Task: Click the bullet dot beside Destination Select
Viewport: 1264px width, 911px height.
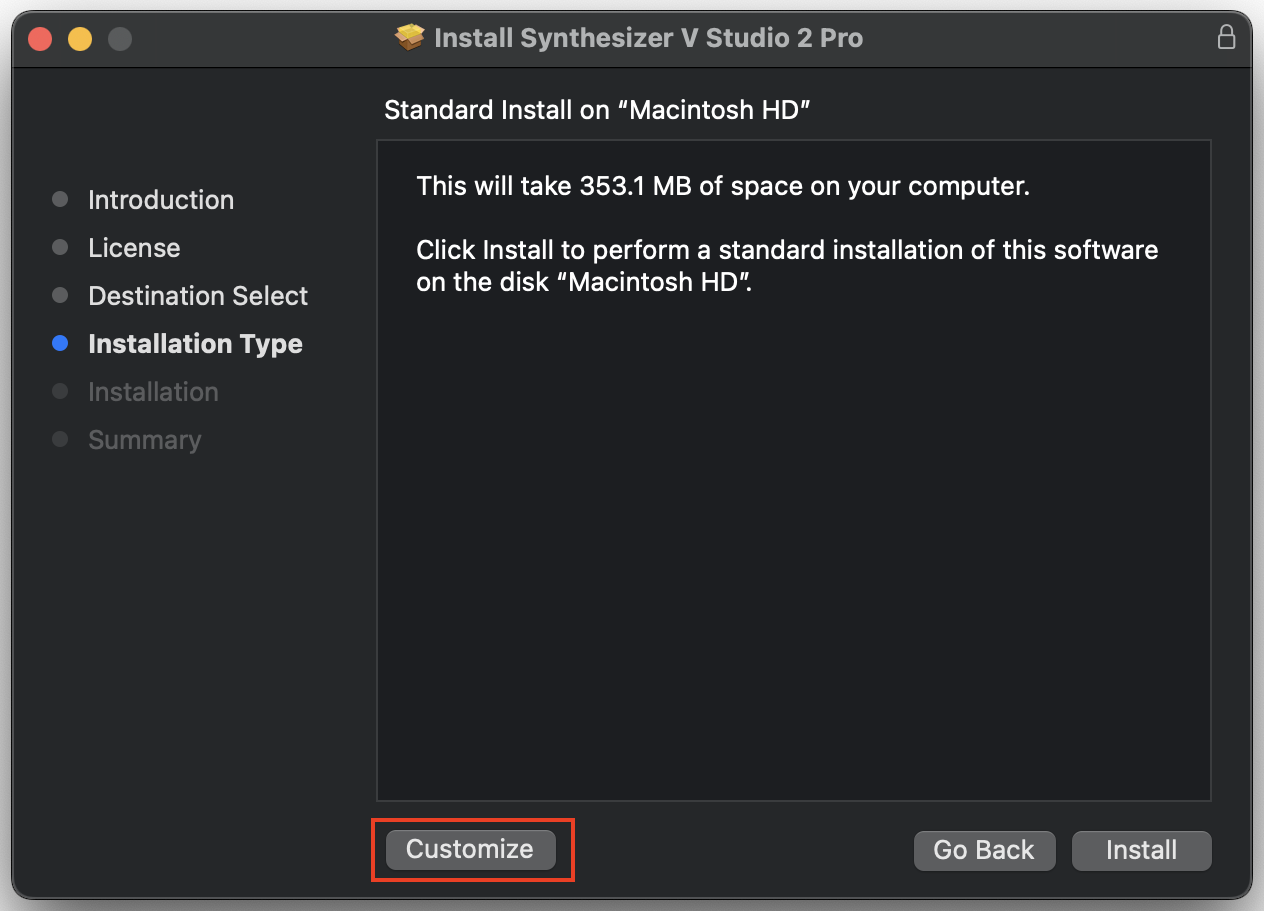Action: click(x=60, y=295)
